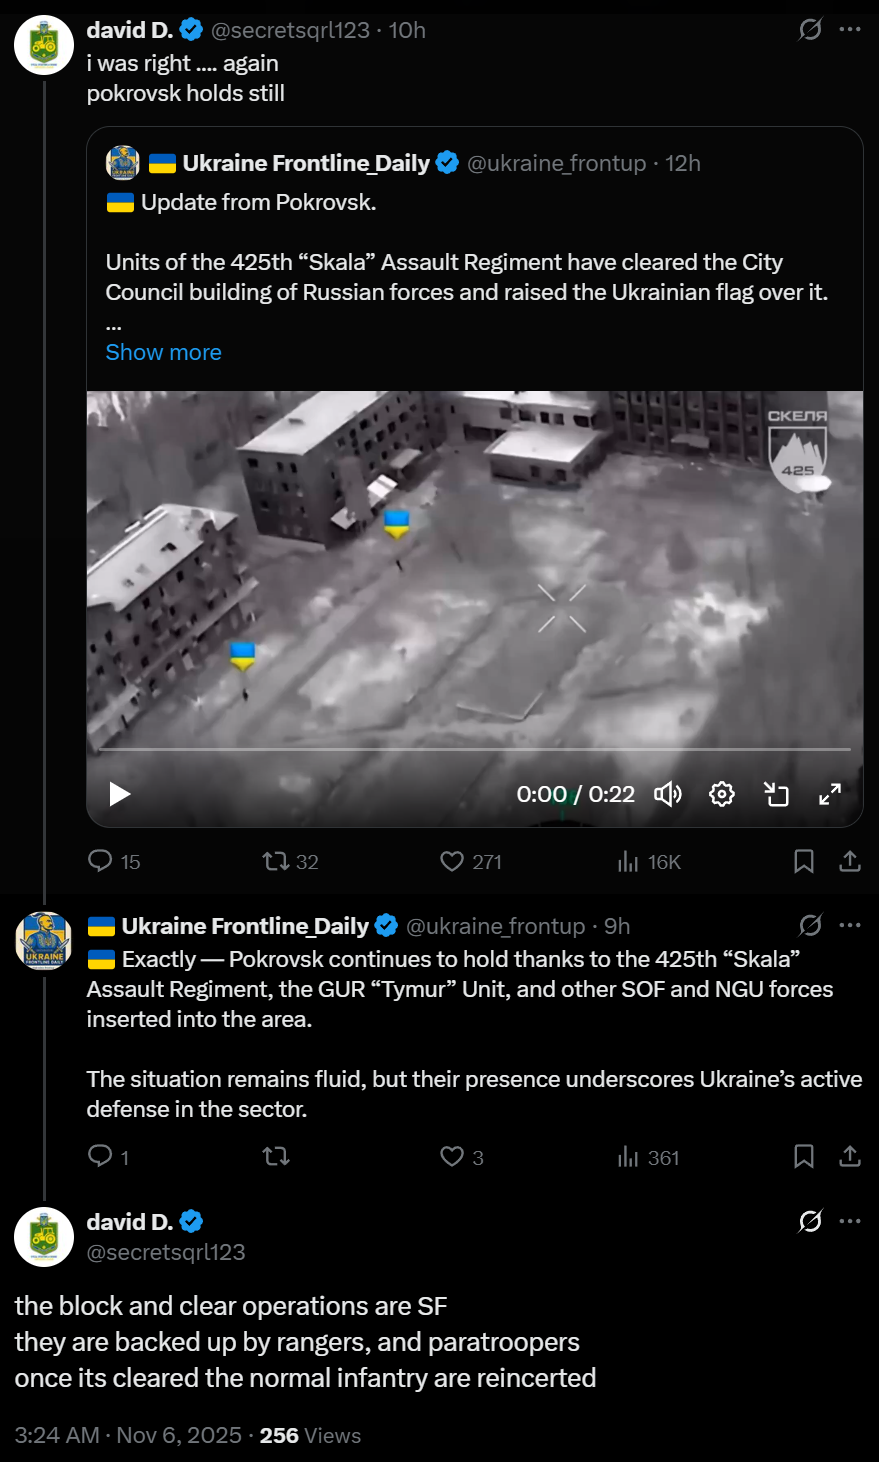Expand quoted text with Show more
This screenshot has height=1462, width=879.
tap(164, 352)
